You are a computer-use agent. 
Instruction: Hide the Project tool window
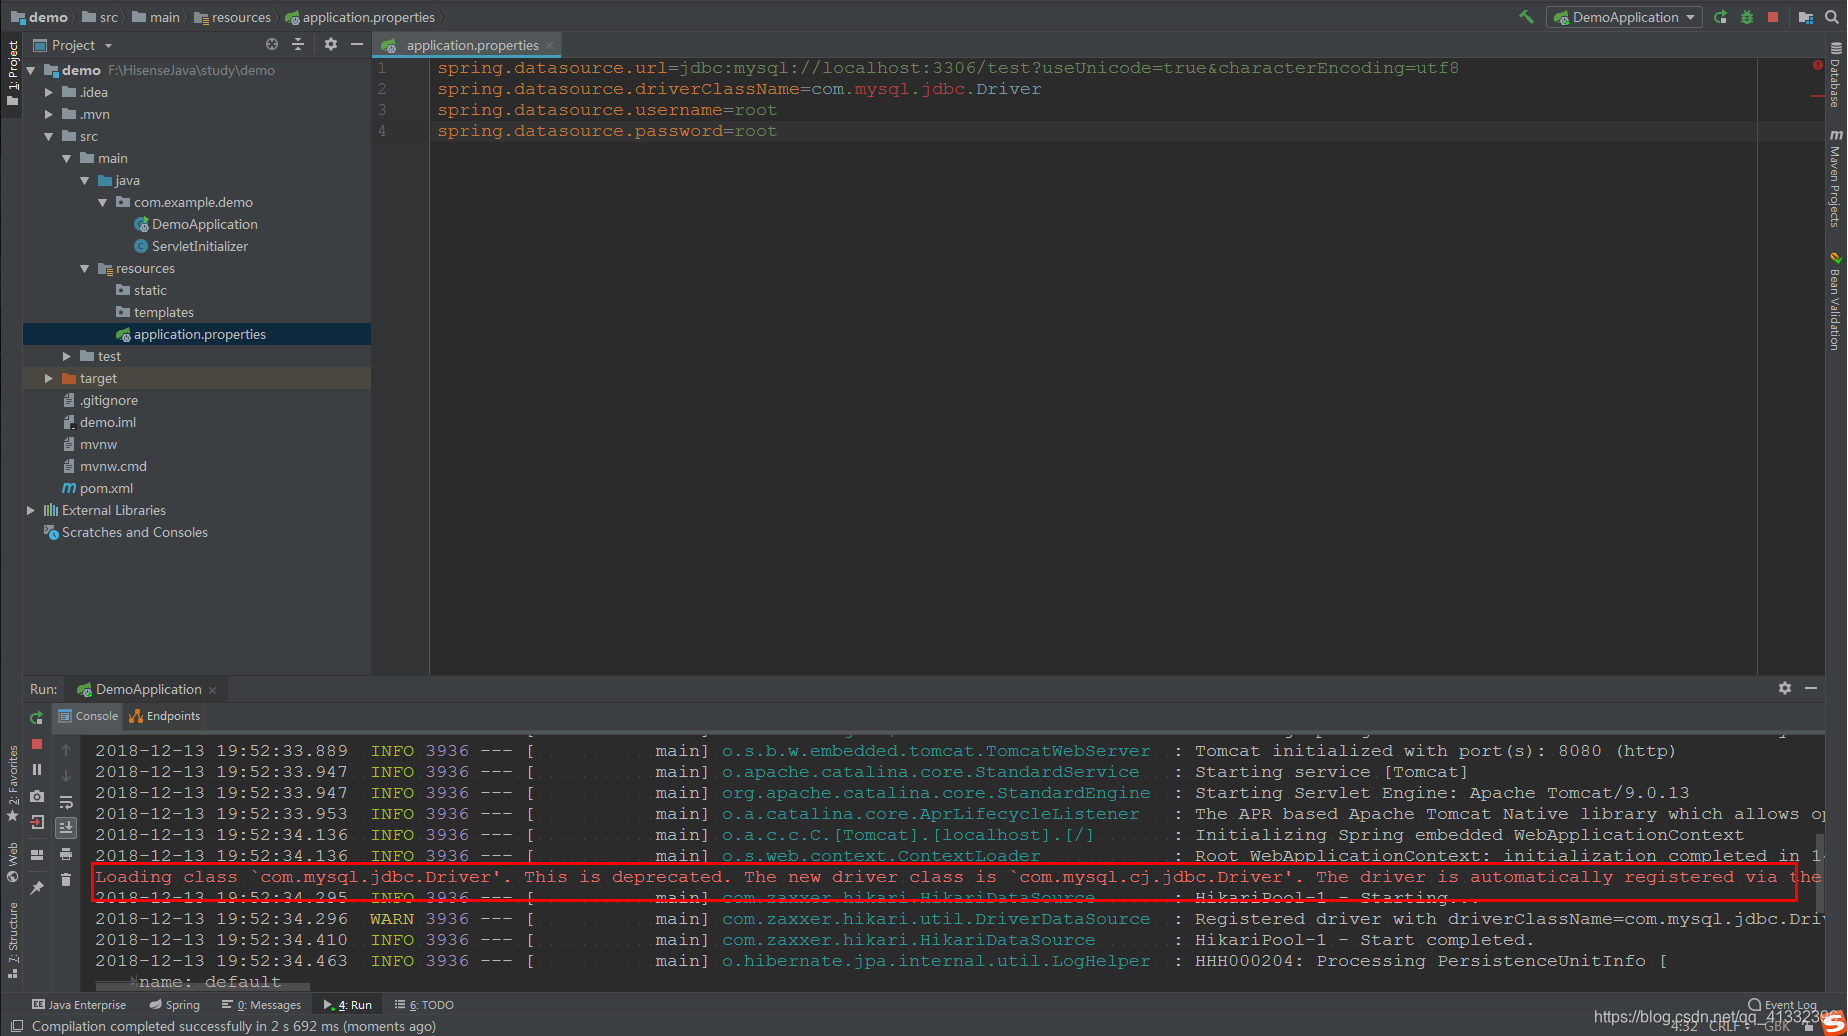pyautogui.click(x=357, y=44)
